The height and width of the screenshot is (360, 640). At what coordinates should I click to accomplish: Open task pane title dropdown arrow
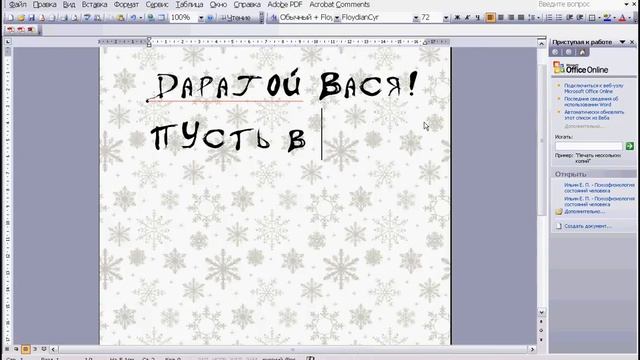coord(622,42)
